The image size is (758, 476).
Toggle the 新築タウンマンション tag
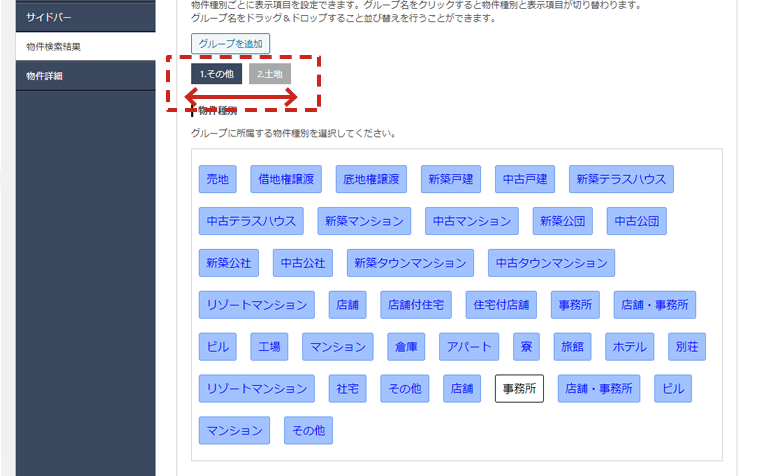[x=410, y=263]
